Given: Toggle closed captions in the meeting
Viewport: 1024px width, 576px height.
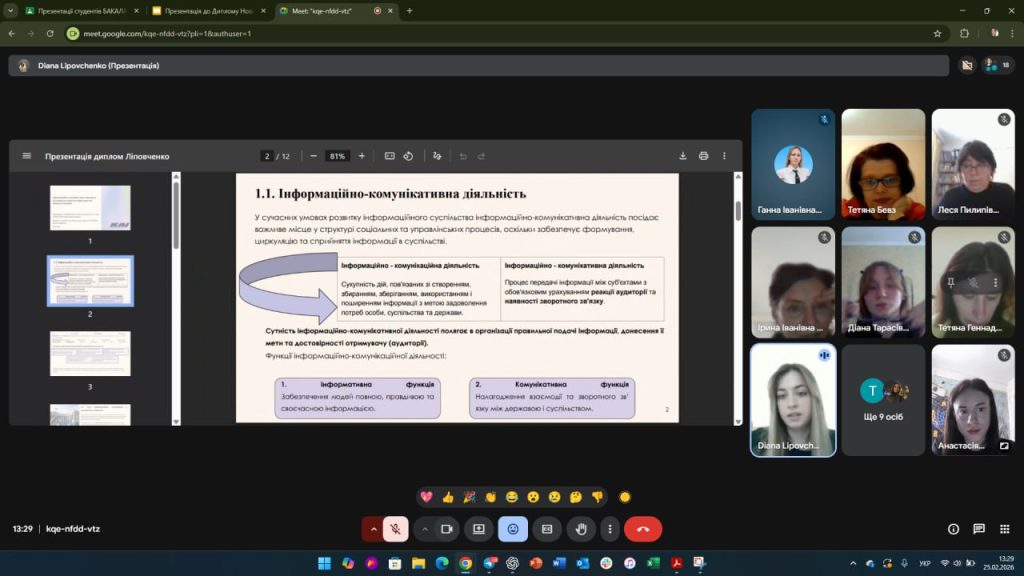Looking at the screenshot, I should pos(546,529).
